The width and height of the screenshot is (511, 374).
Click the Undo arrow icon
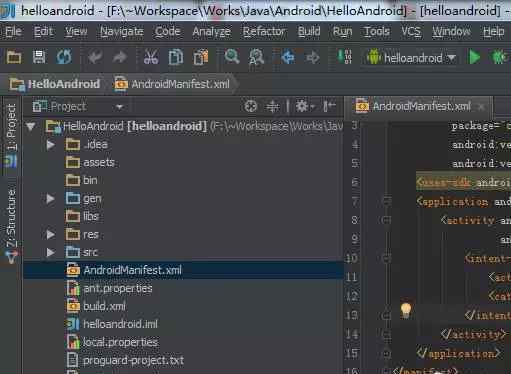95,58
